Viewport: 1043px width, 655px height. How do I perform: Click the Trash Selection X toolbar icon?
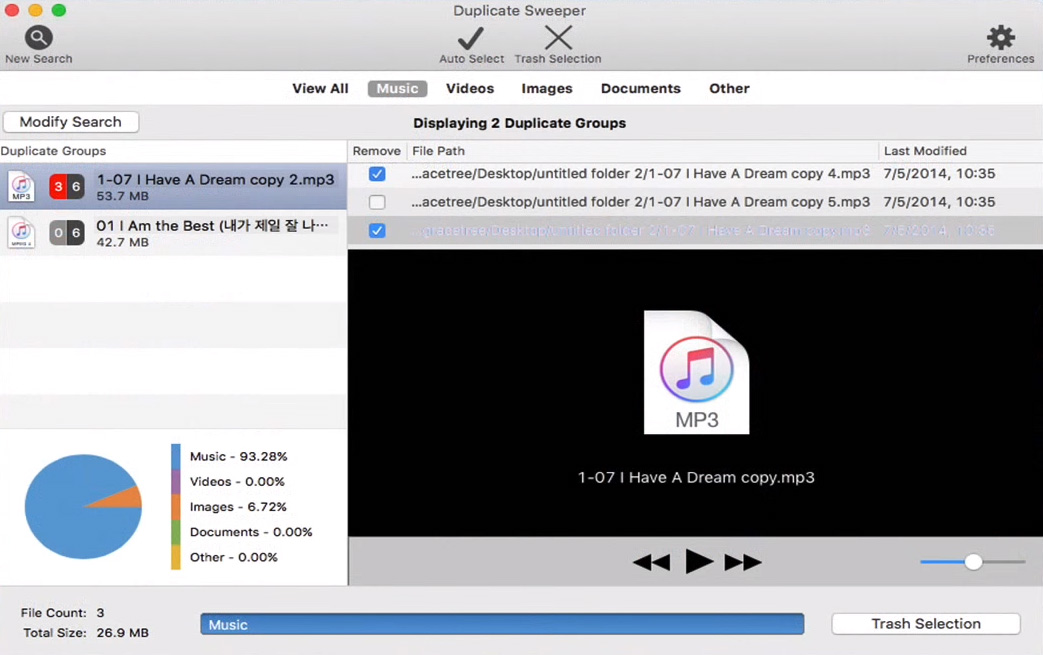click(x=558, y=38)
